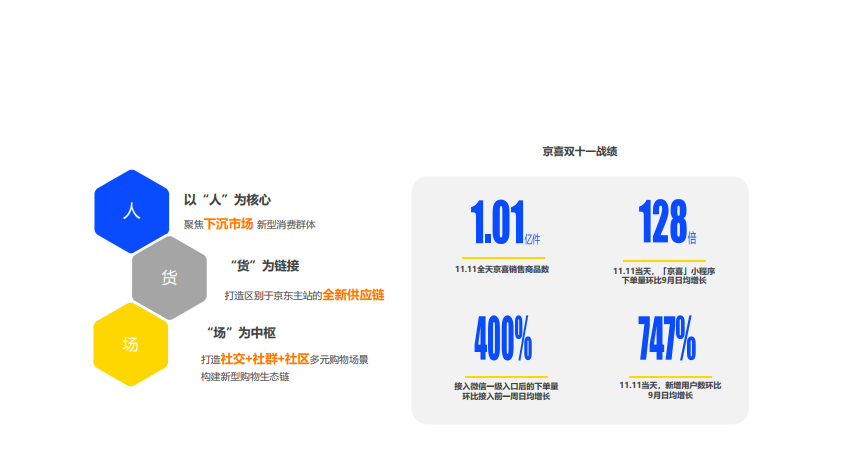Viewport: 842px width, 467px height.
Task: Select caption 接入微信一级入口后的下单量
Action: (x=506, y=386)
